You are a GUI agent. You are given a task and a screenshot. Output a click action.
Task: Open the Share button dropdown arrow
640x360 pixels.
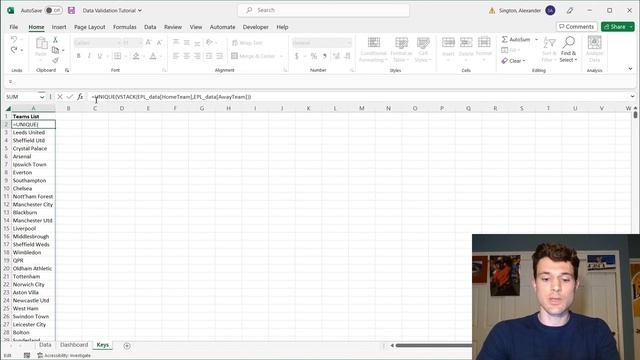631,27
